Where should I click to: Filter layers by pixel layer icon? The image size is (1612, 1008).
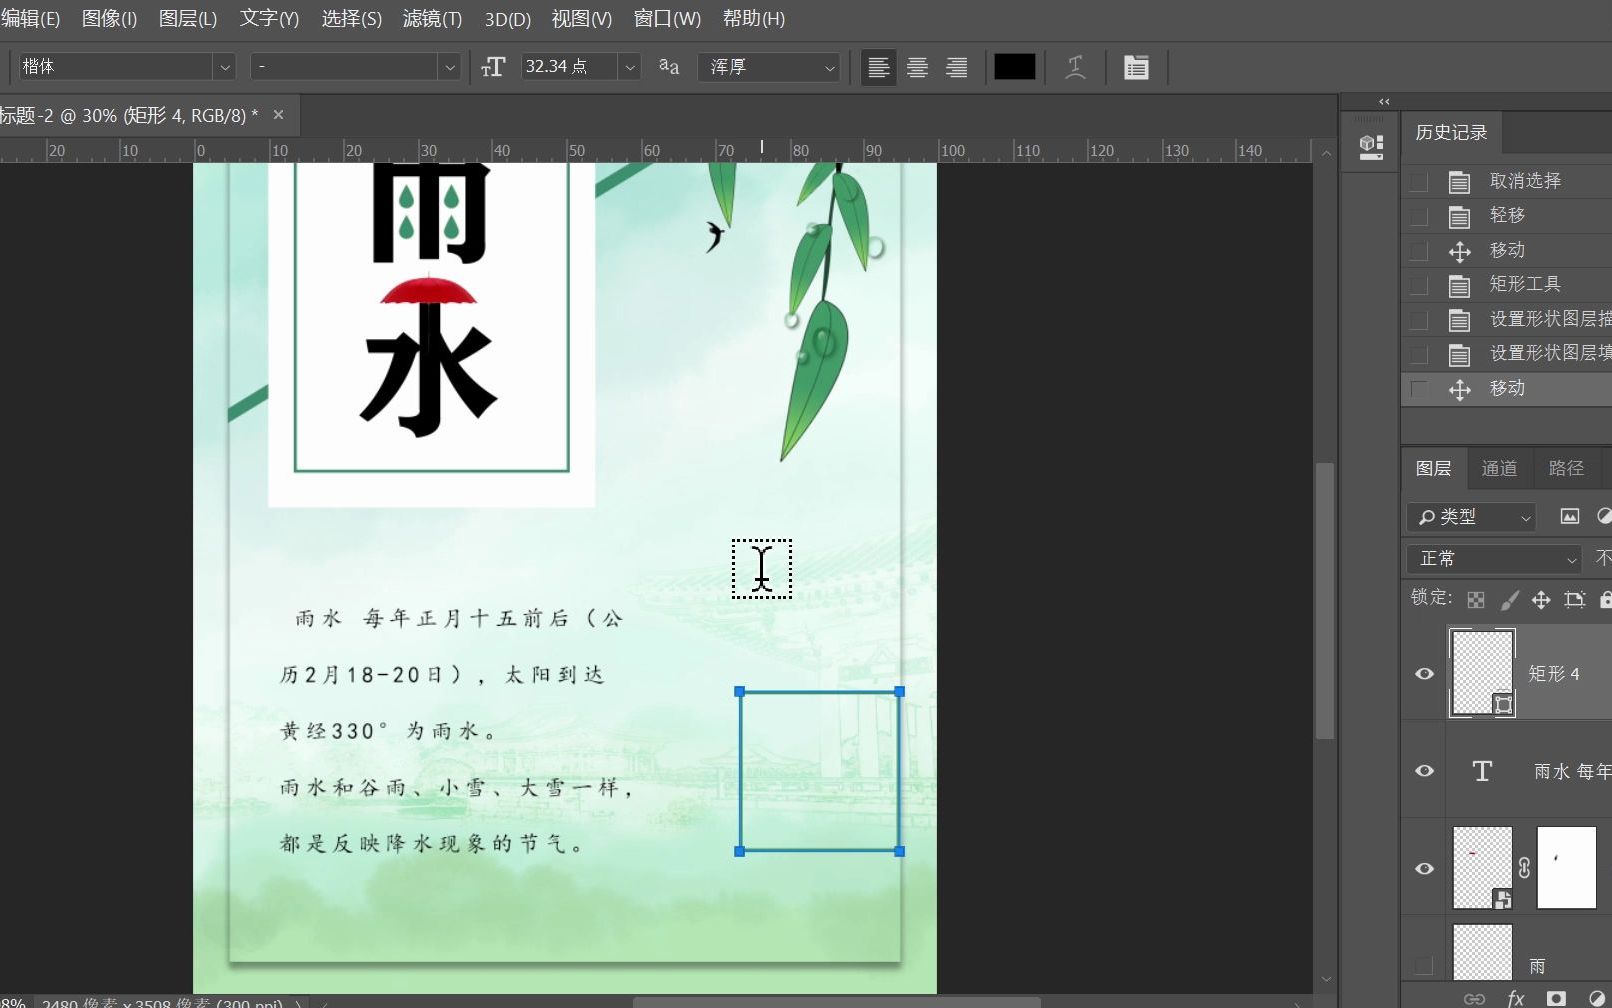tap(1570, 516)
